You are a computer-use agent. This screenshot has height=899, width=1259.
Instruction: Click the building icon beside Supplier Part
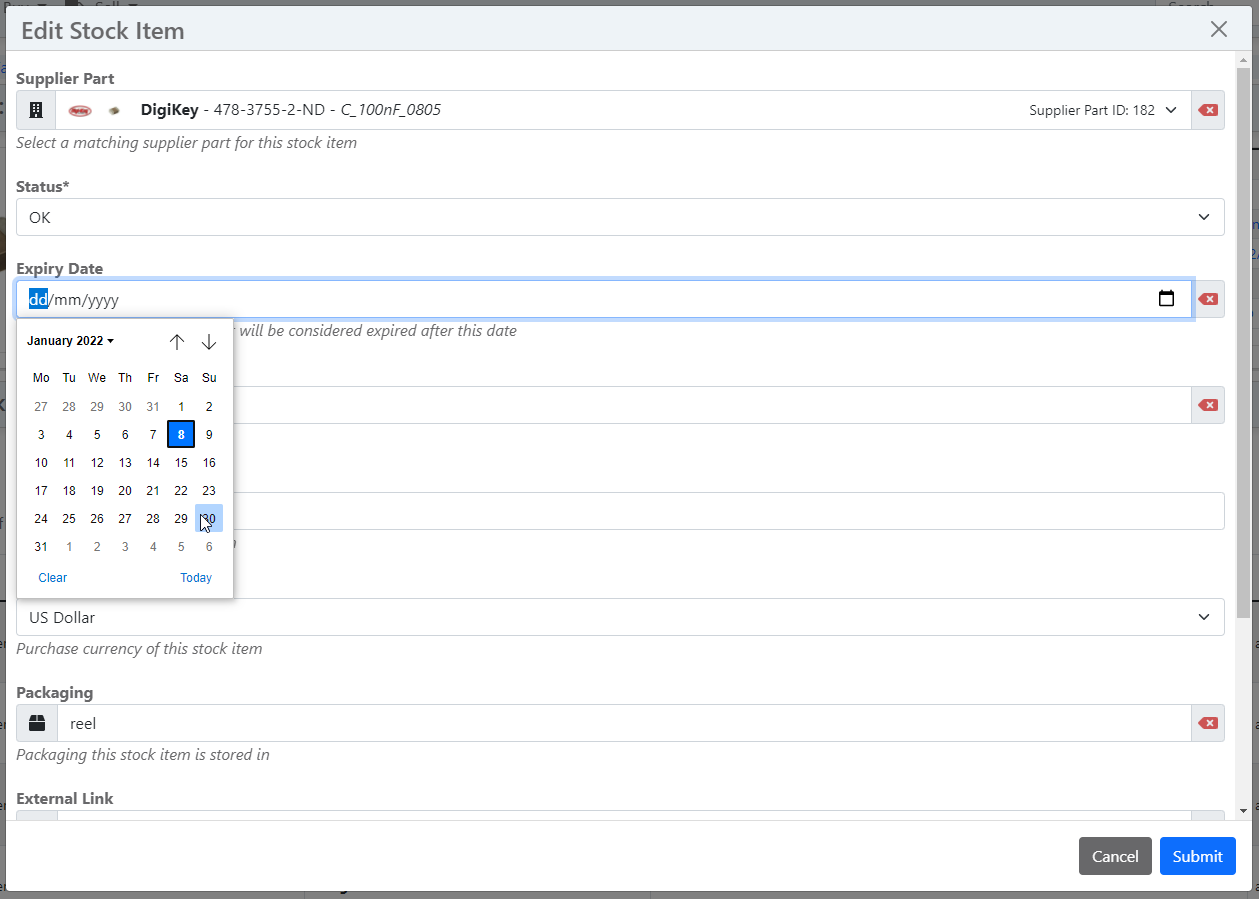[x=36, y=110]
